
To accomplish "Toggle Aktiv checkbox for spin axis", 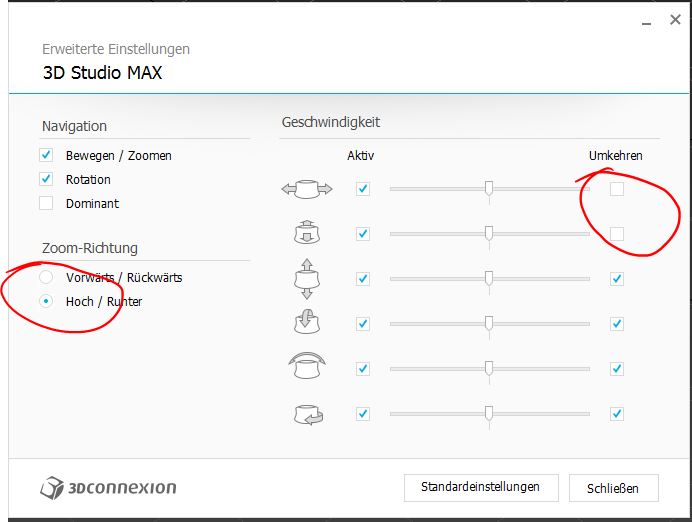I will tap(363, 414).
